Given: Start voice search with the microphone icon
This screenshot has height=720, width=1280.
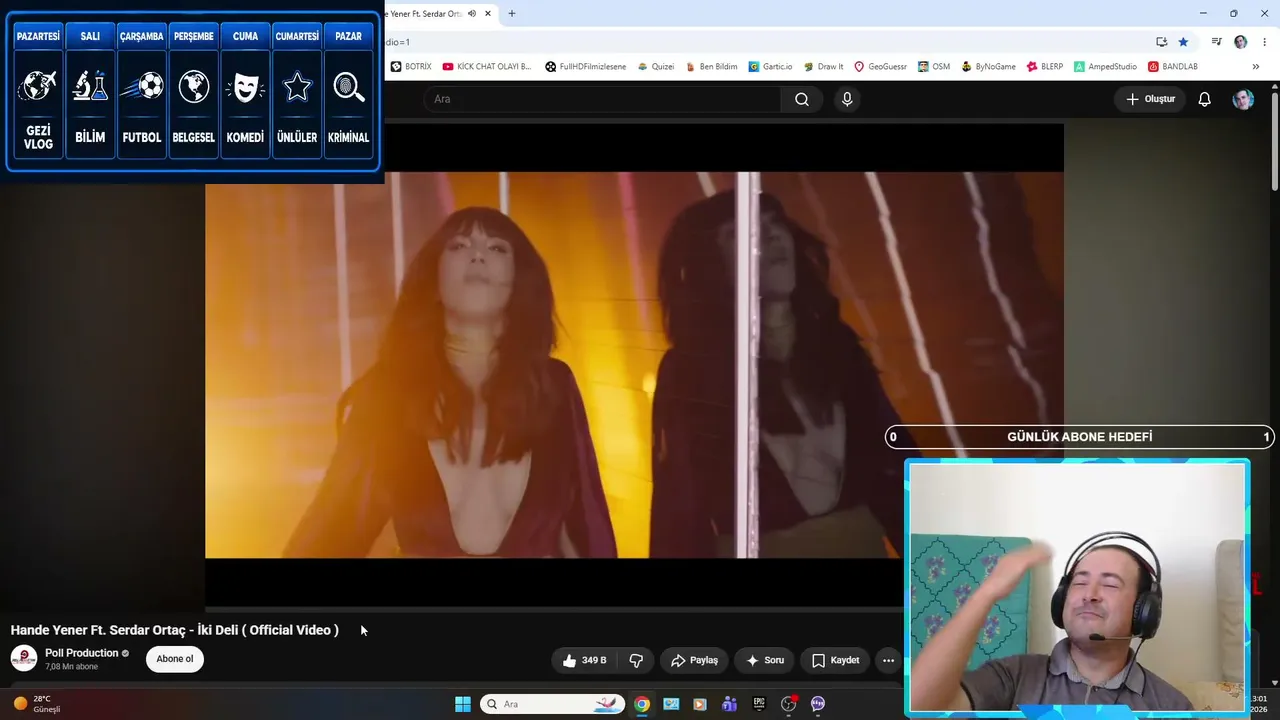Looking at the screenshot, I should (847, 99).
